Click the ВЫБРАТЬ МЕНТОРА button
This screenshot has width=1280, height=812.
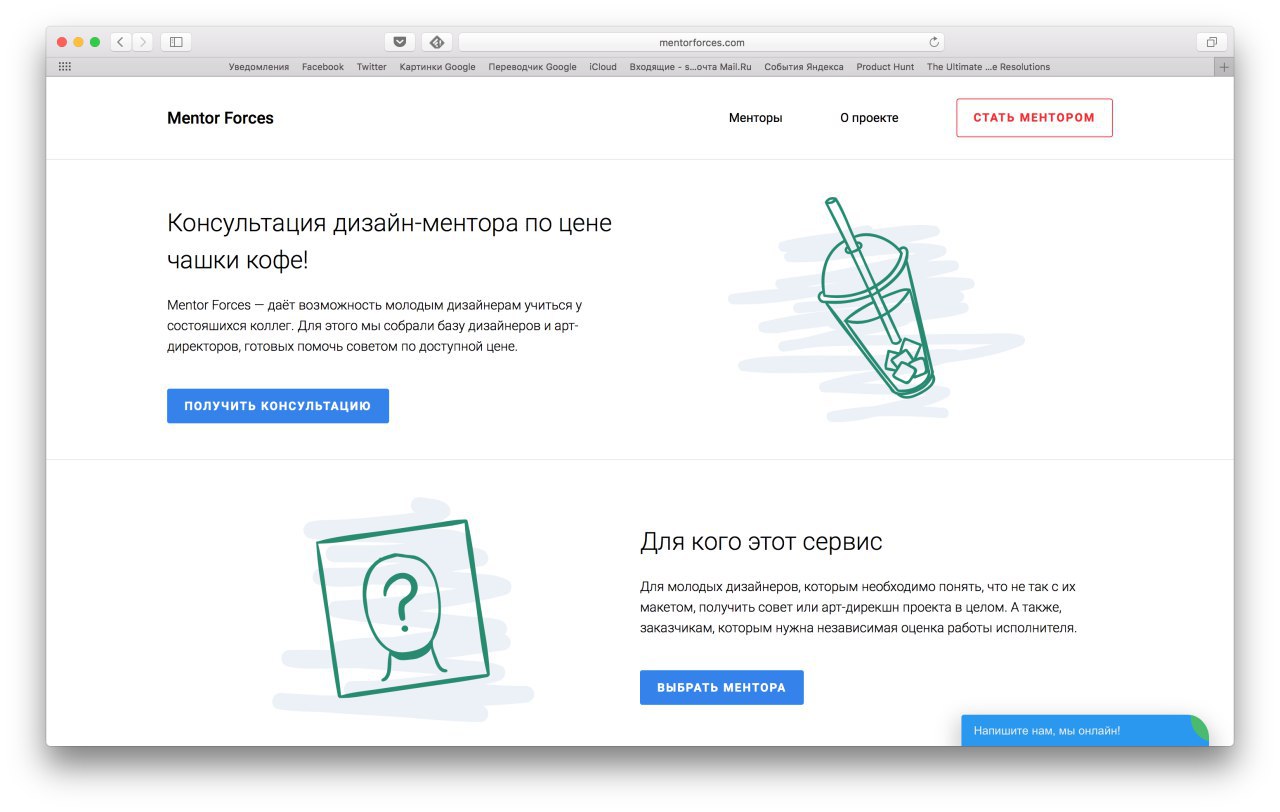click(722, 688)
